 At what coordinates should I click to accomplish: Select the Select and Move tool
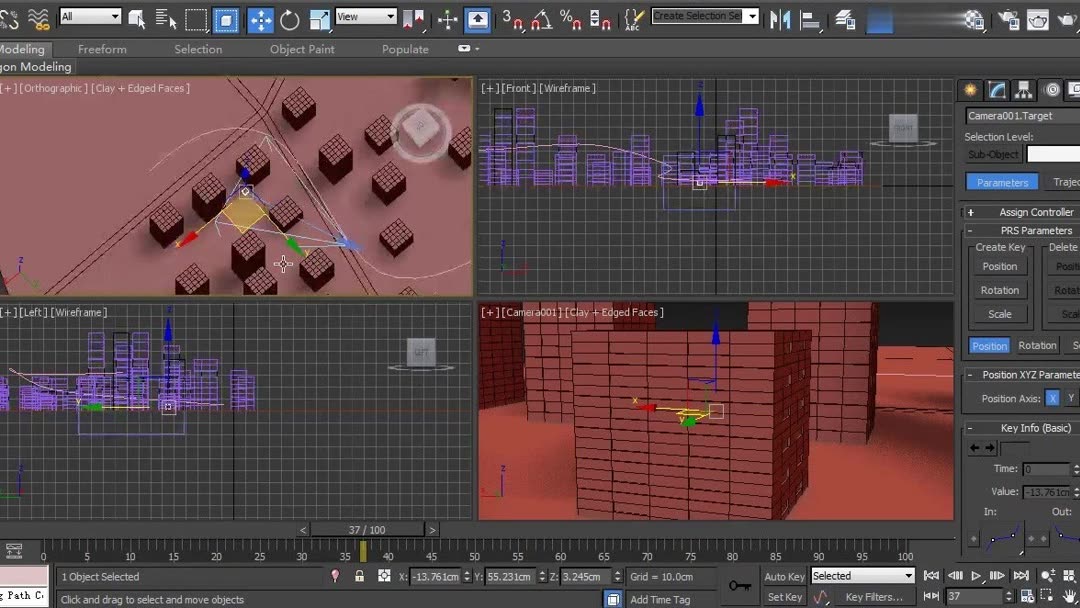coord(260,17)
